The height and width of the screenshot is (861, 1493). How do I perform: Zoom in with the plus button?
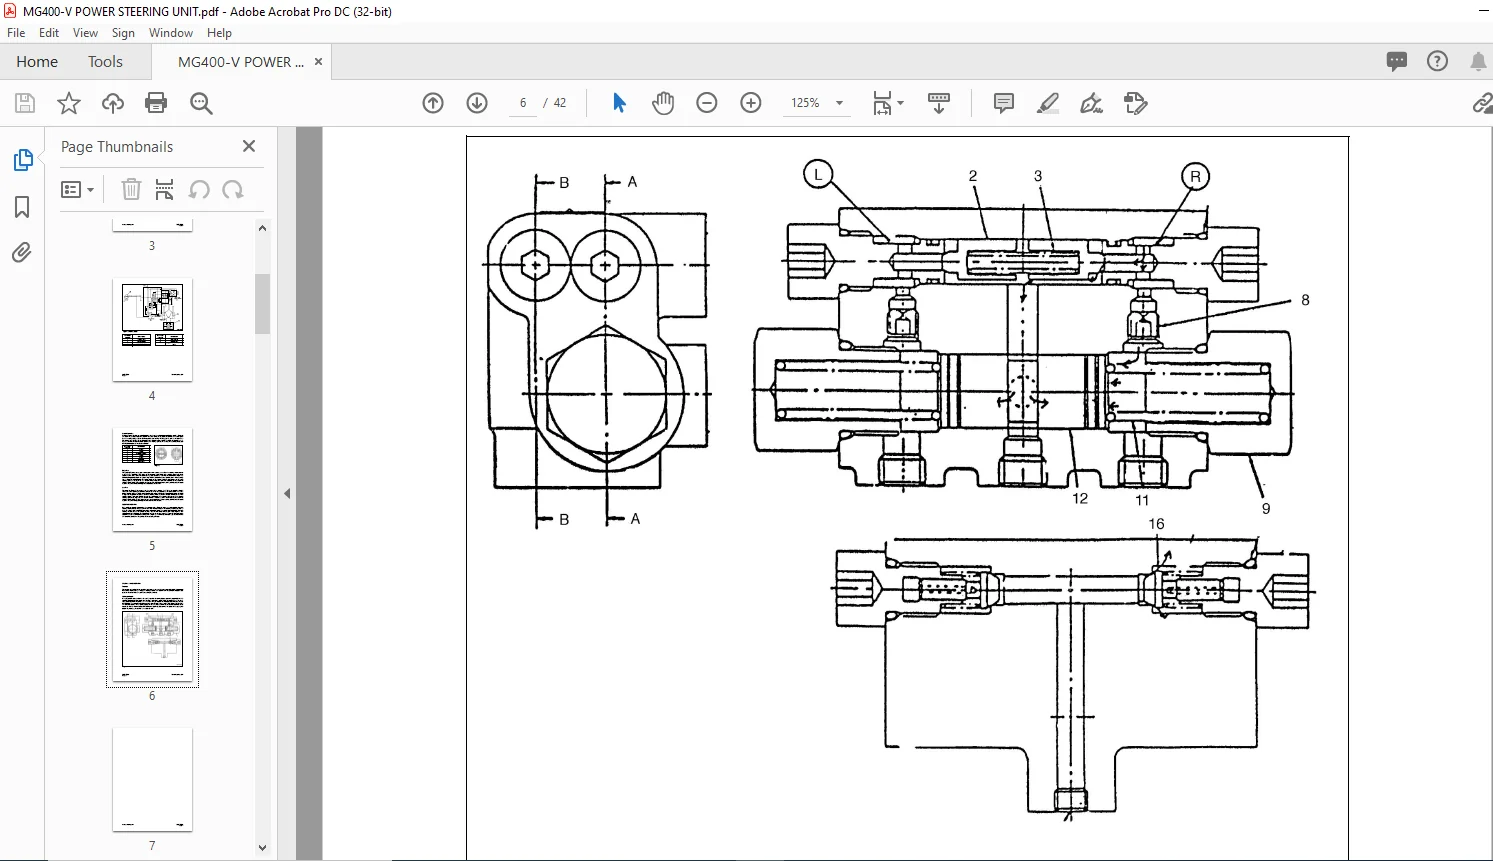coord(751,103)
